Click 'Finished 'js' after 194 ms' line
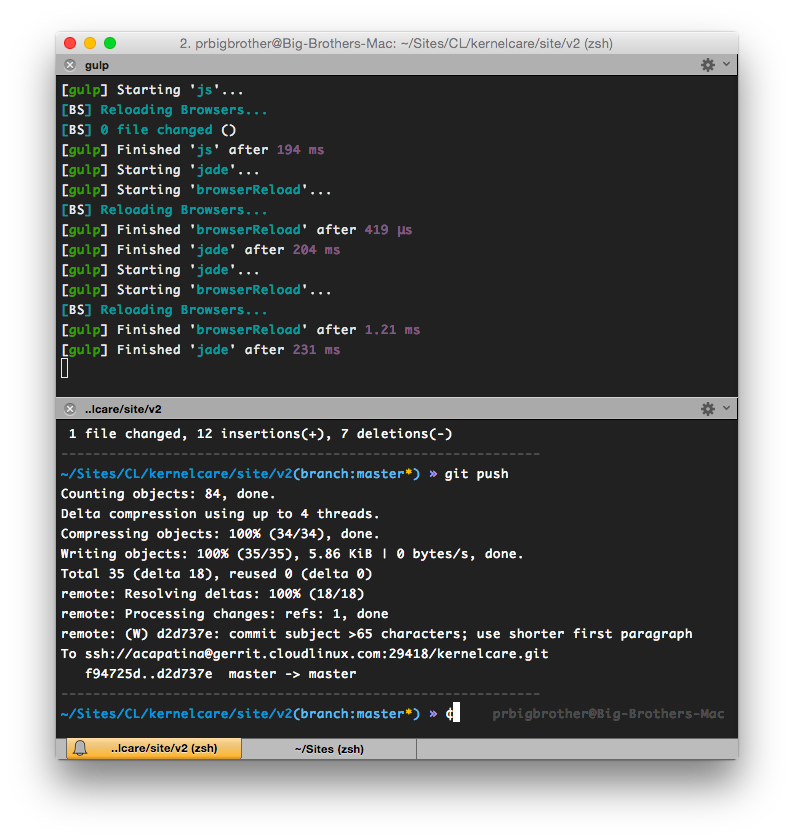 click(x=193, y=150)
